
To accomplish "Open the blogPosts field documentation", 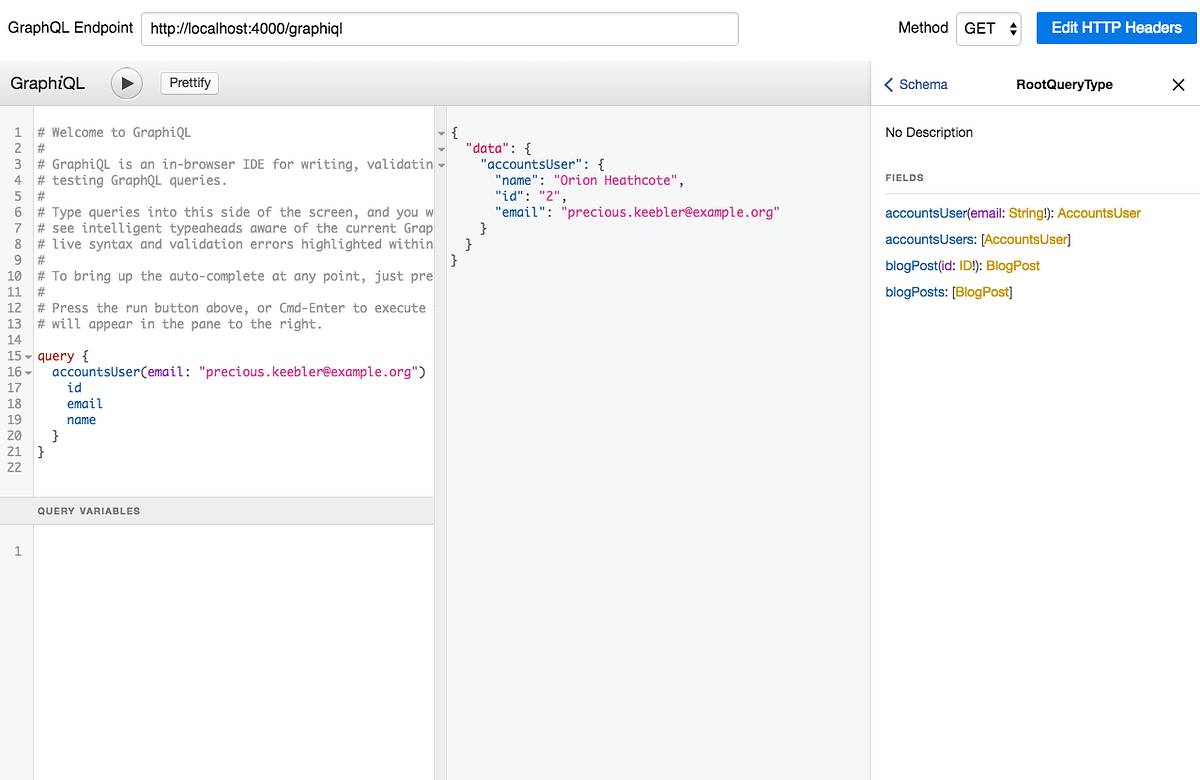I will pyautogui.click(x=915, y=291).
